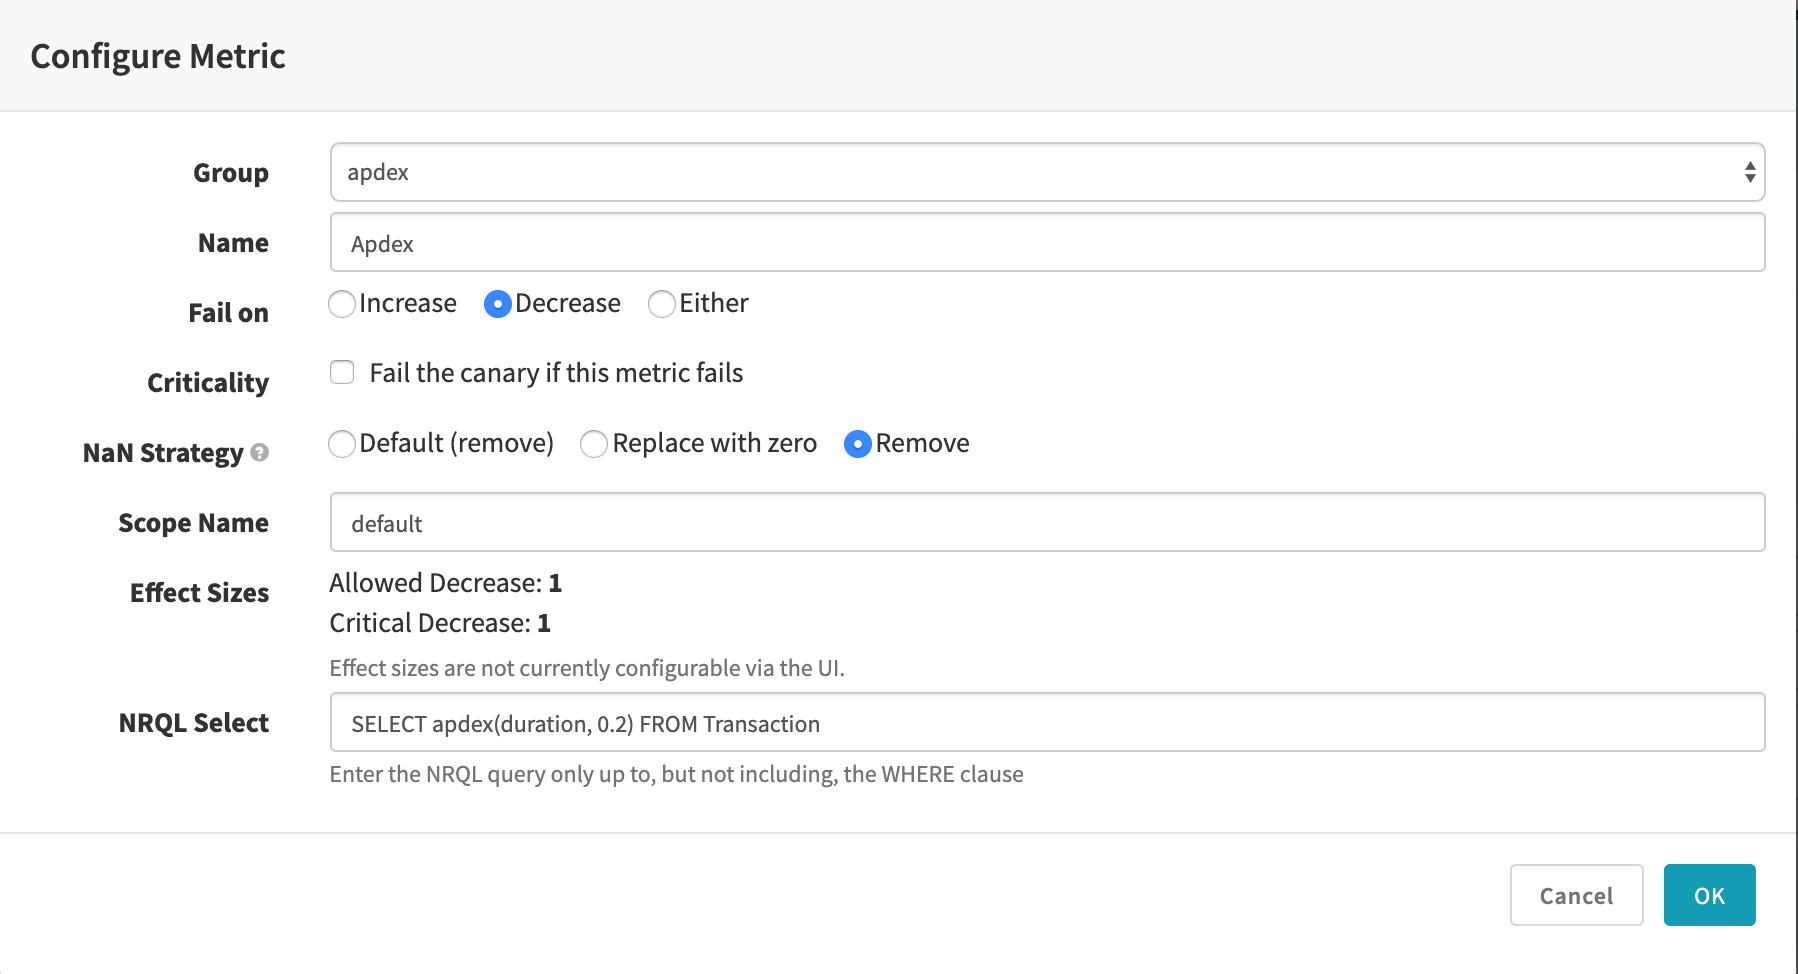The image size is (1798, 974).
Task: Click the 'Fail the canary if this metric fails' text
Action: coord(556,373)
